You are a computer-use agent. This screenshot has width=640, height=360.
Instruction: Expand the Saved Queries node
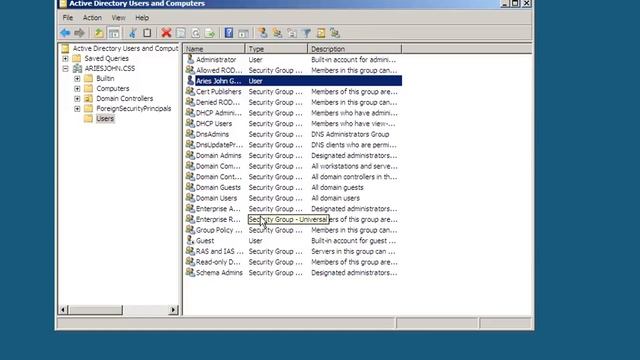(65, 58)
